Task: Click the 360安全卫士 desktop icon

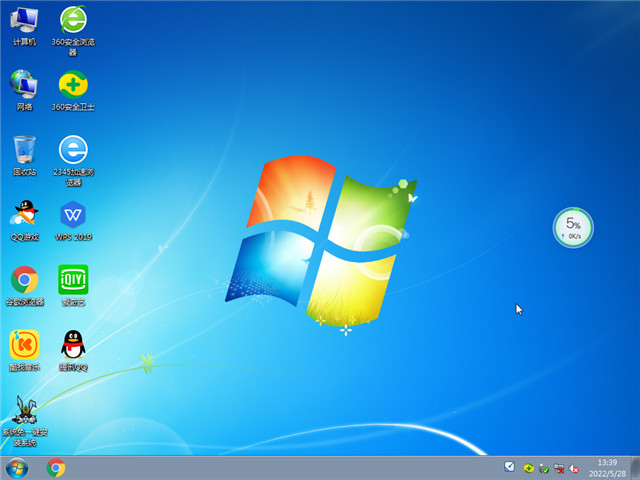Action: (73, 91)
